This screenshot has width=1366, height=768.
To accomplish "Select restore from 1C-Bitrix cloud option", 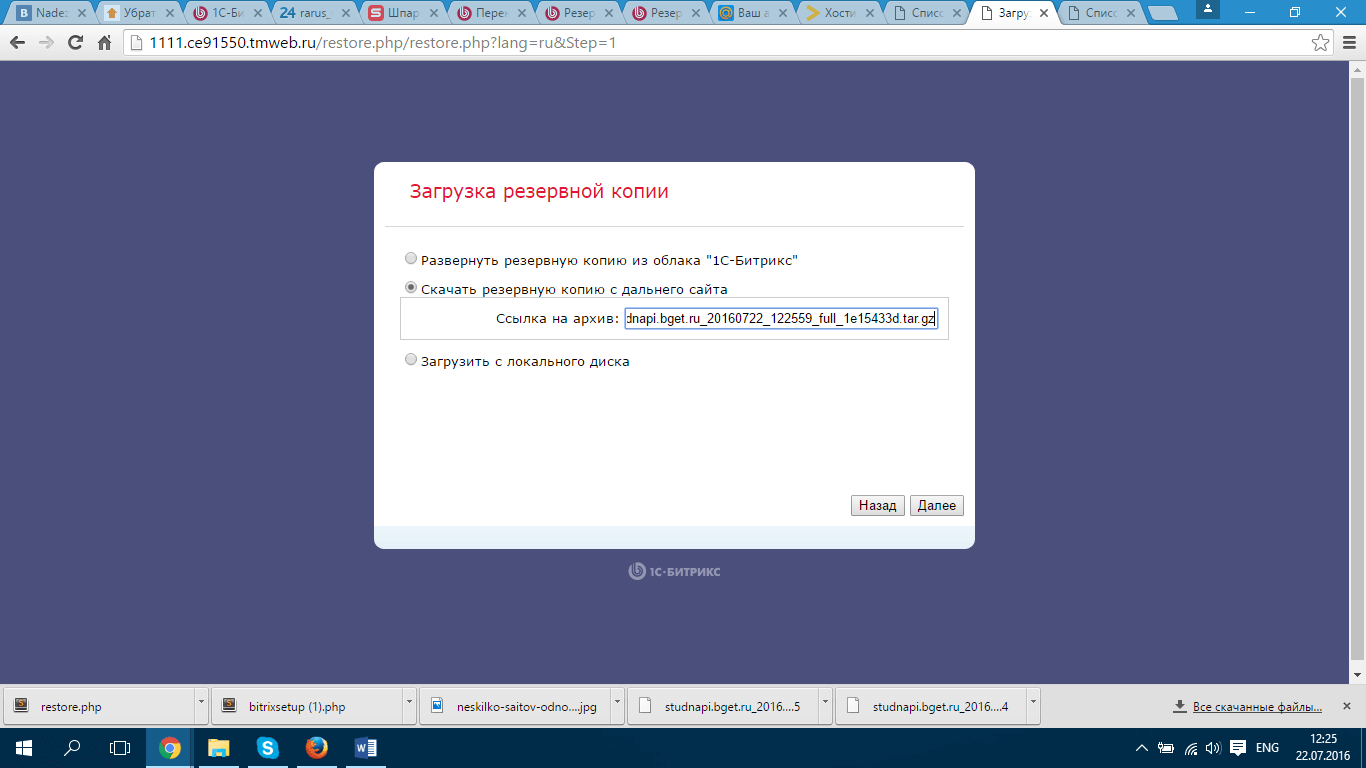I will [x=411, y=259].
